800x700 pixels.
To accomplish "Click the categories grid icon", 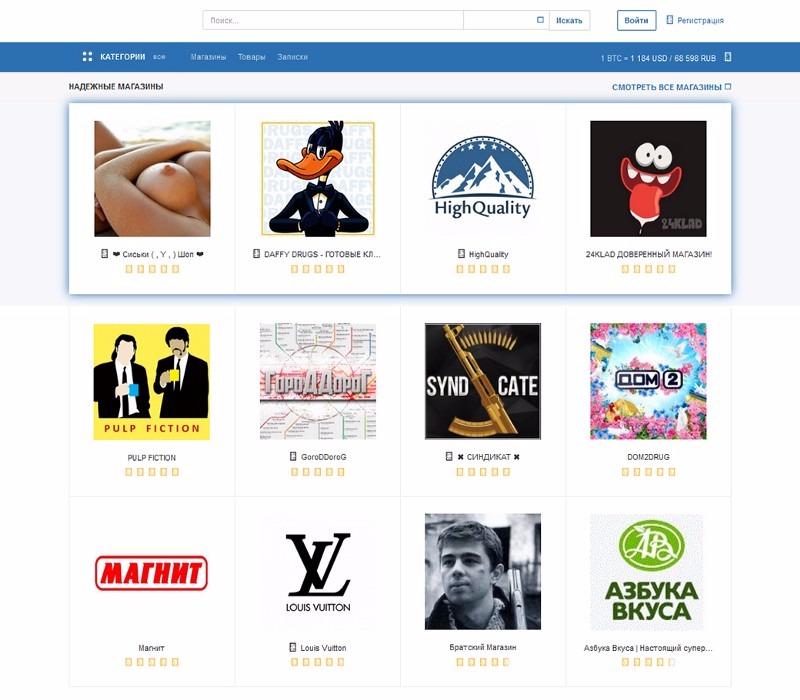I will 87,57.
